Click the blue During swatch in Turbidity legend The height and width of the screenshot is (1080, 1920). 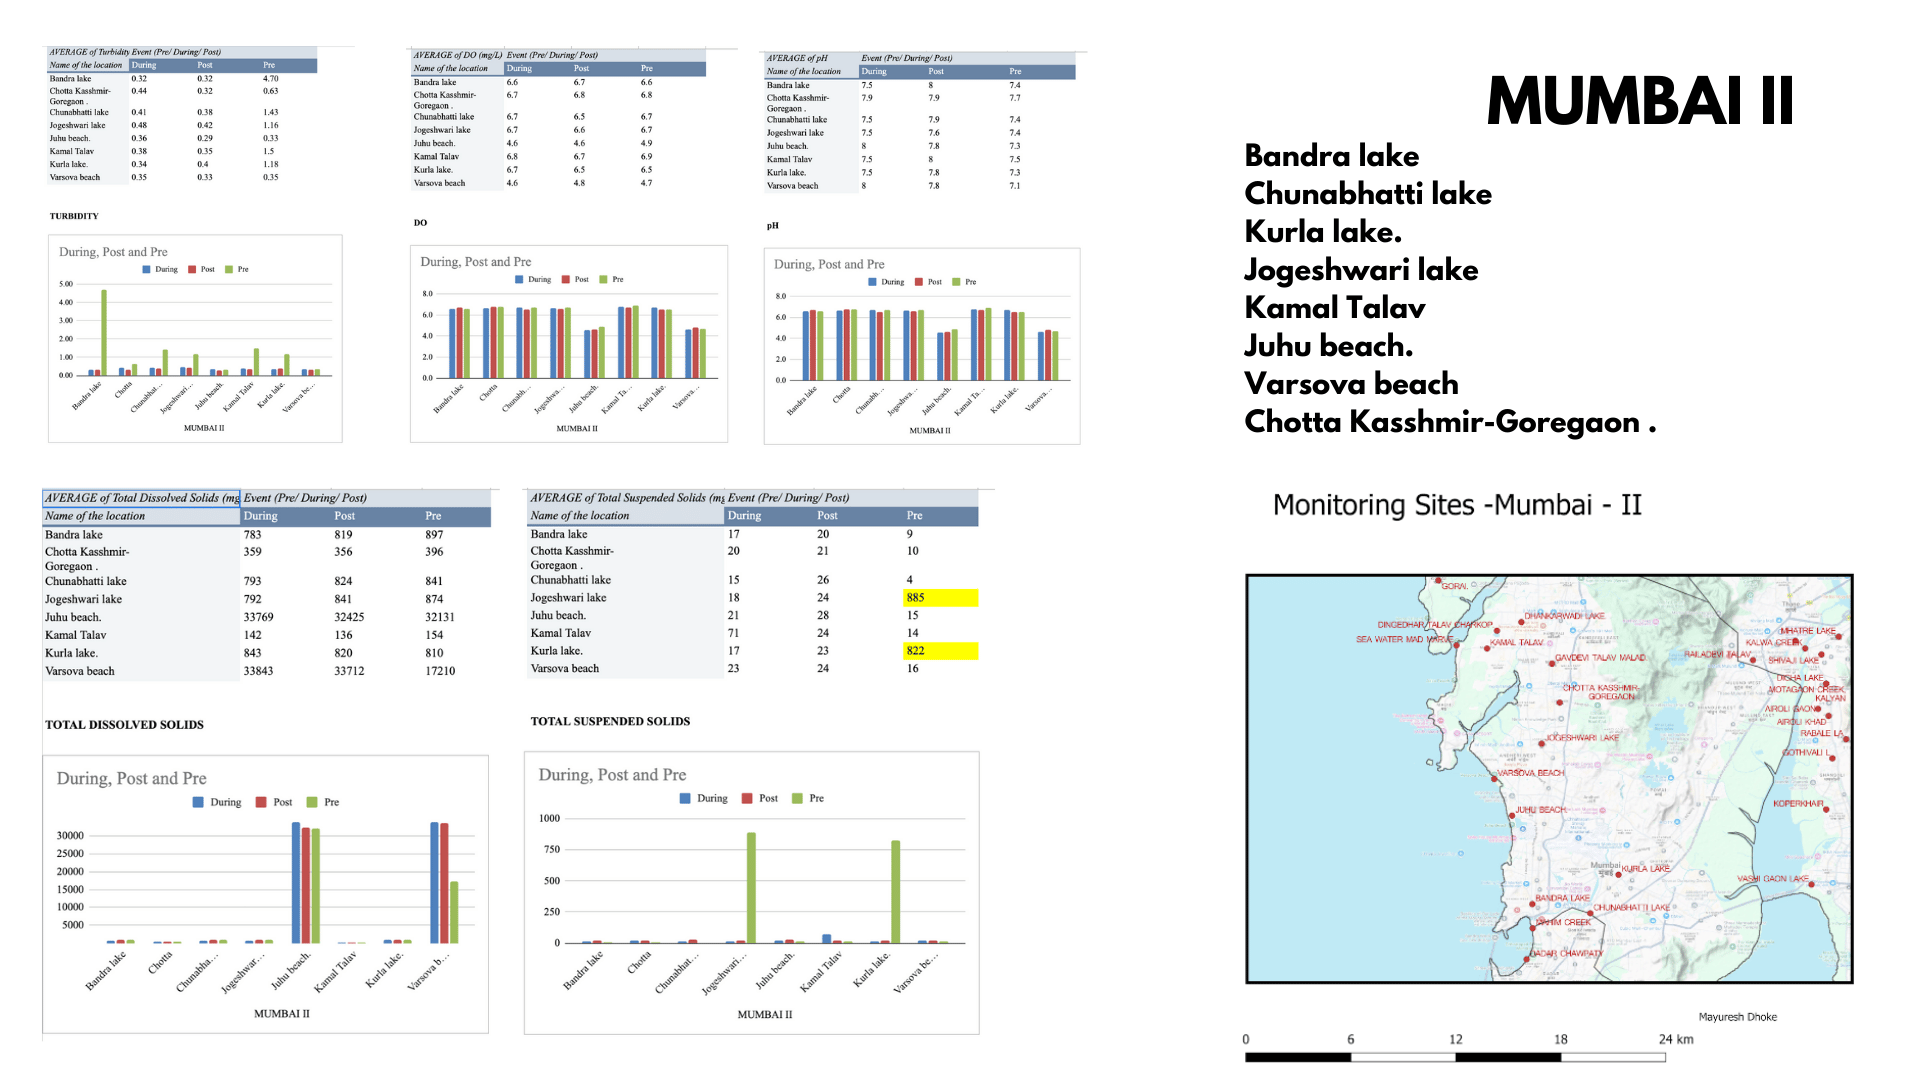tap(147, 269)
